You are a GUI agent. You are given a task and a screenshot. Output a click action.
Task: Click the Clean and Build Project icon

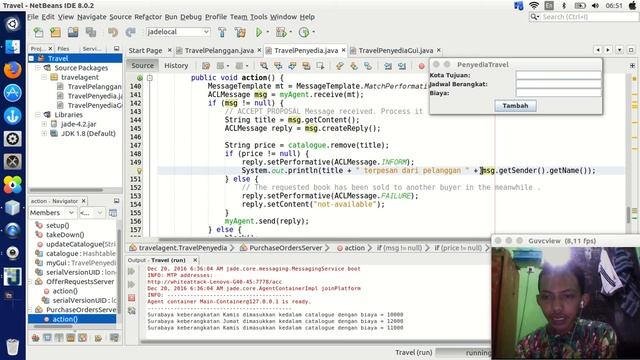240,32
